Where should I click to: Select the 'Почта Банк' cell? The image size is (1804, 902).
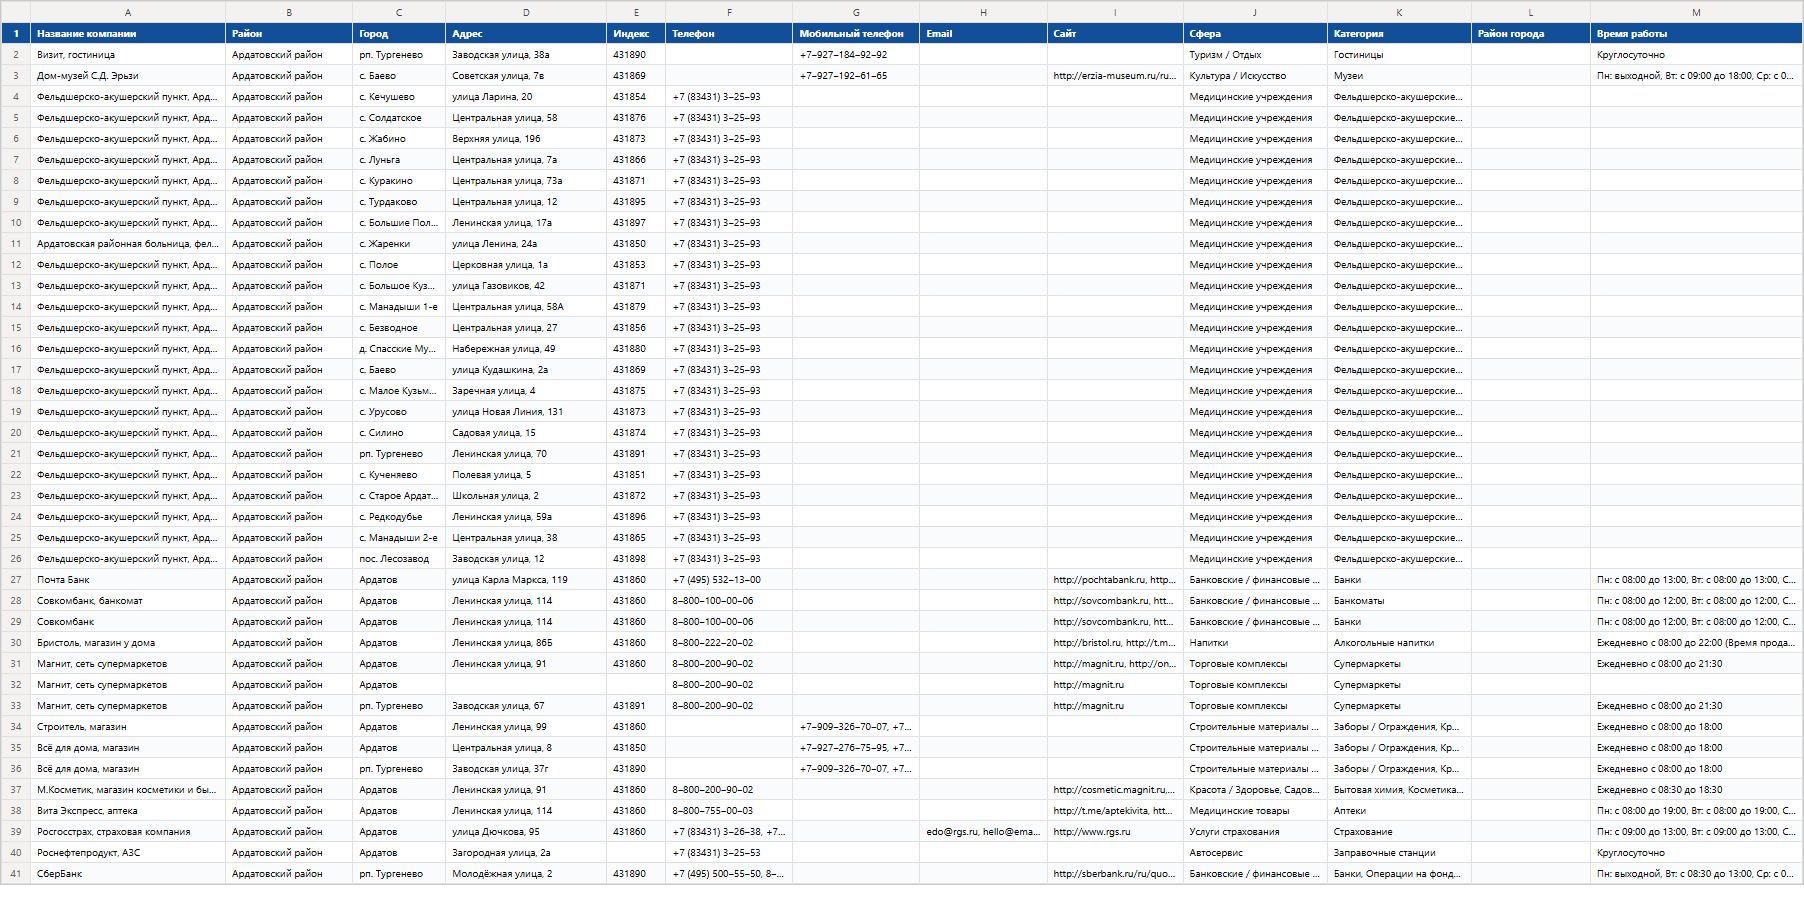click(x=128, y=580)
